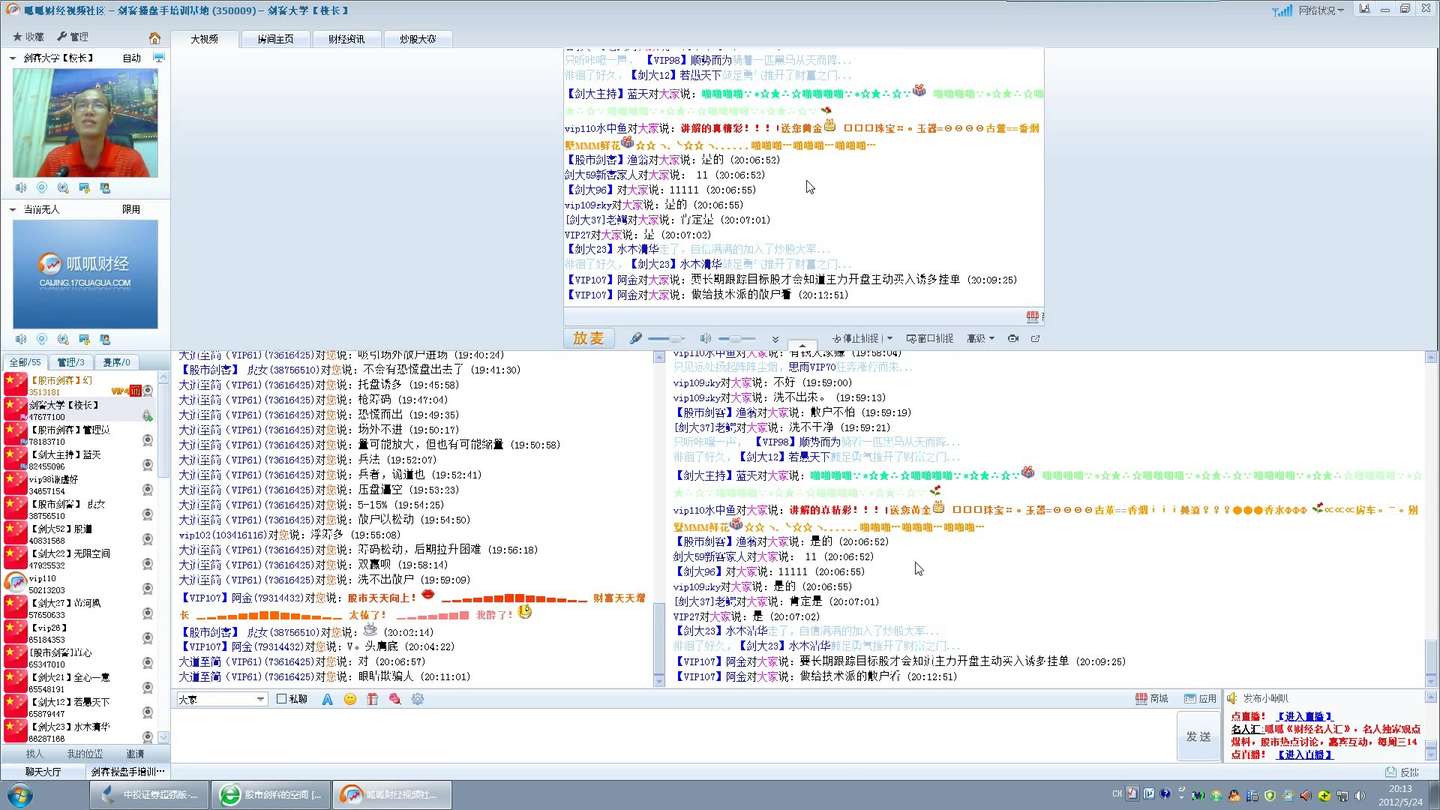Open font settings with the blue A icon
This screenshot has height=810, width=1440.
click(x=327, y=699)
